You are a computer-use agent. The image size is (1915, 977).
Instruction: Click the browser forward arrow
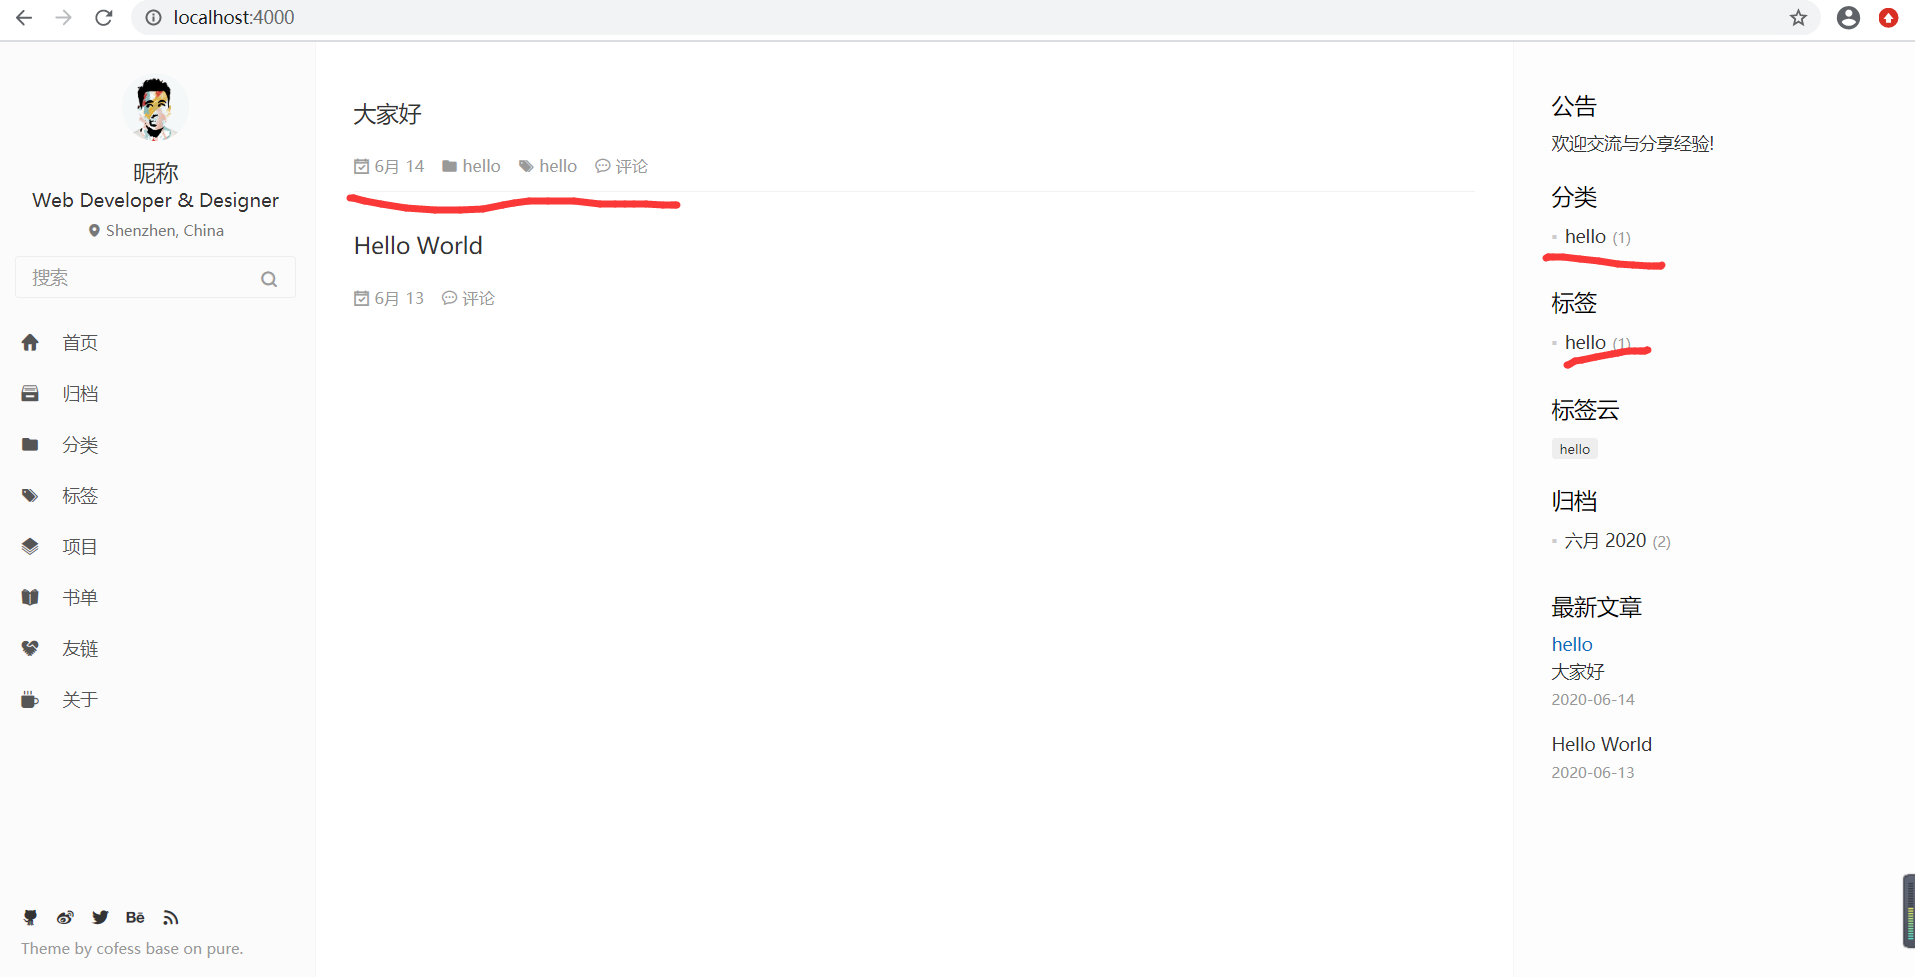click(64, 18)
